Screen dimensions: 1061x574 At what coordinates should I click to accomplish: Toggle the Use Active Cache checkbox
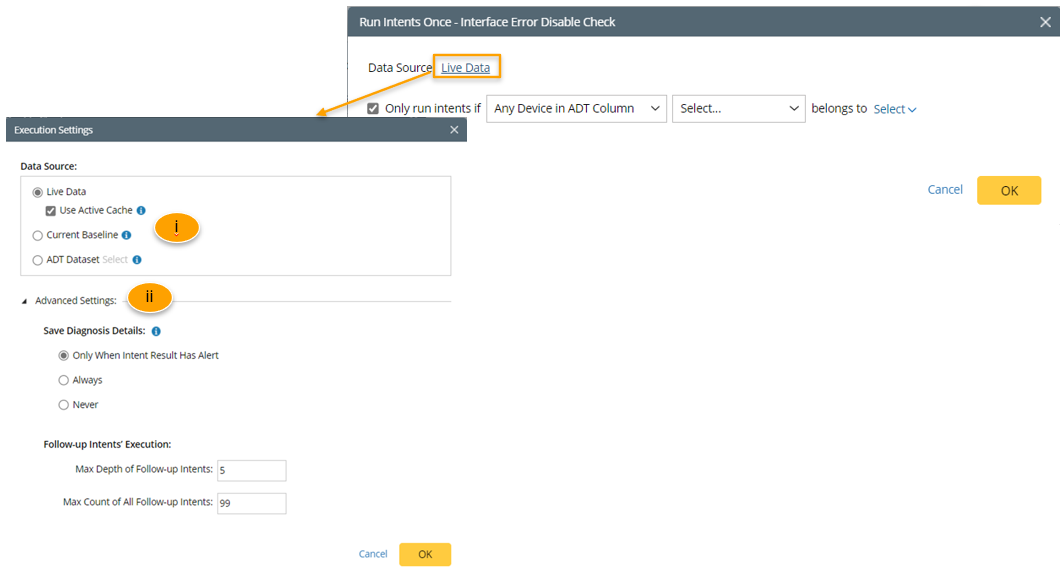(x=51, y=211)
